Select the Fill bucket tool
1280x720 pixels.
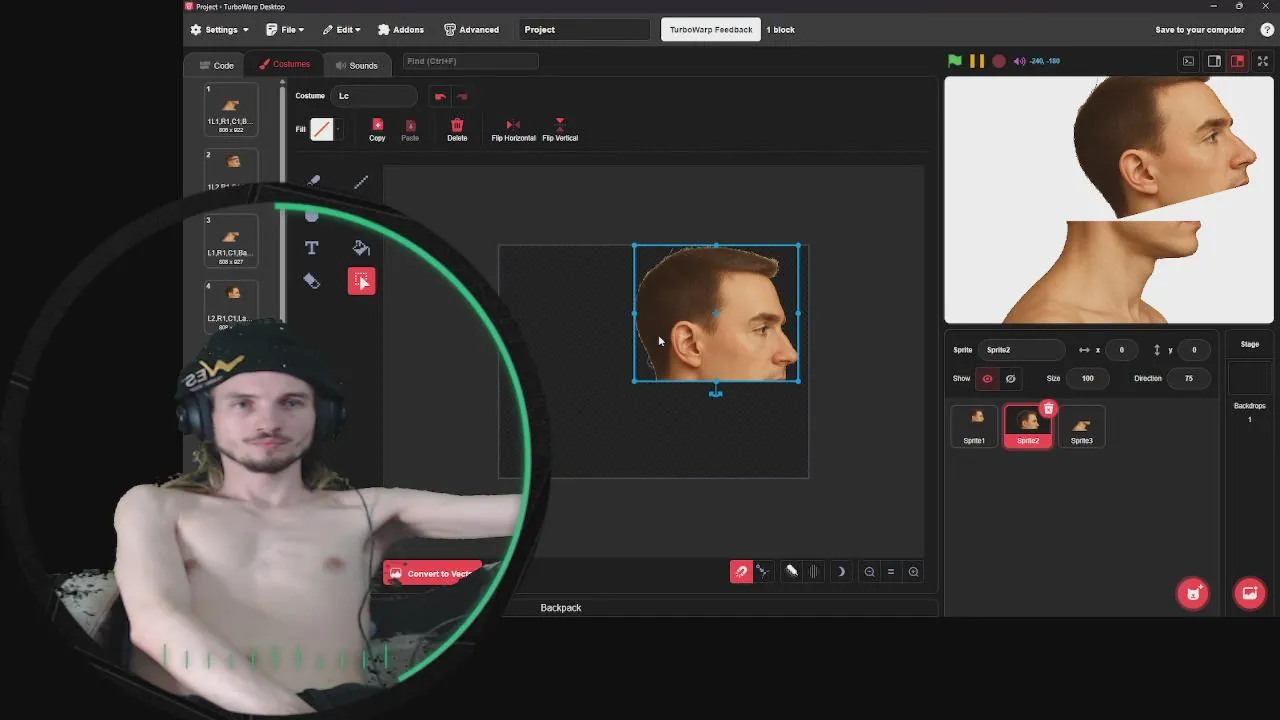[361, 248]
